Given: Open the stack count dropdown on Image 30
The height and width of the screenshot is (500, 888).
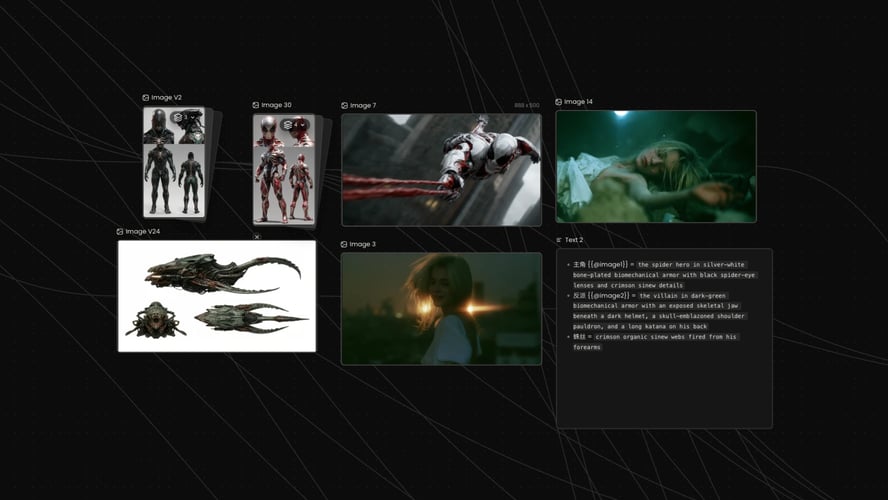Looking at the screenshot, I should coord(294,125).
